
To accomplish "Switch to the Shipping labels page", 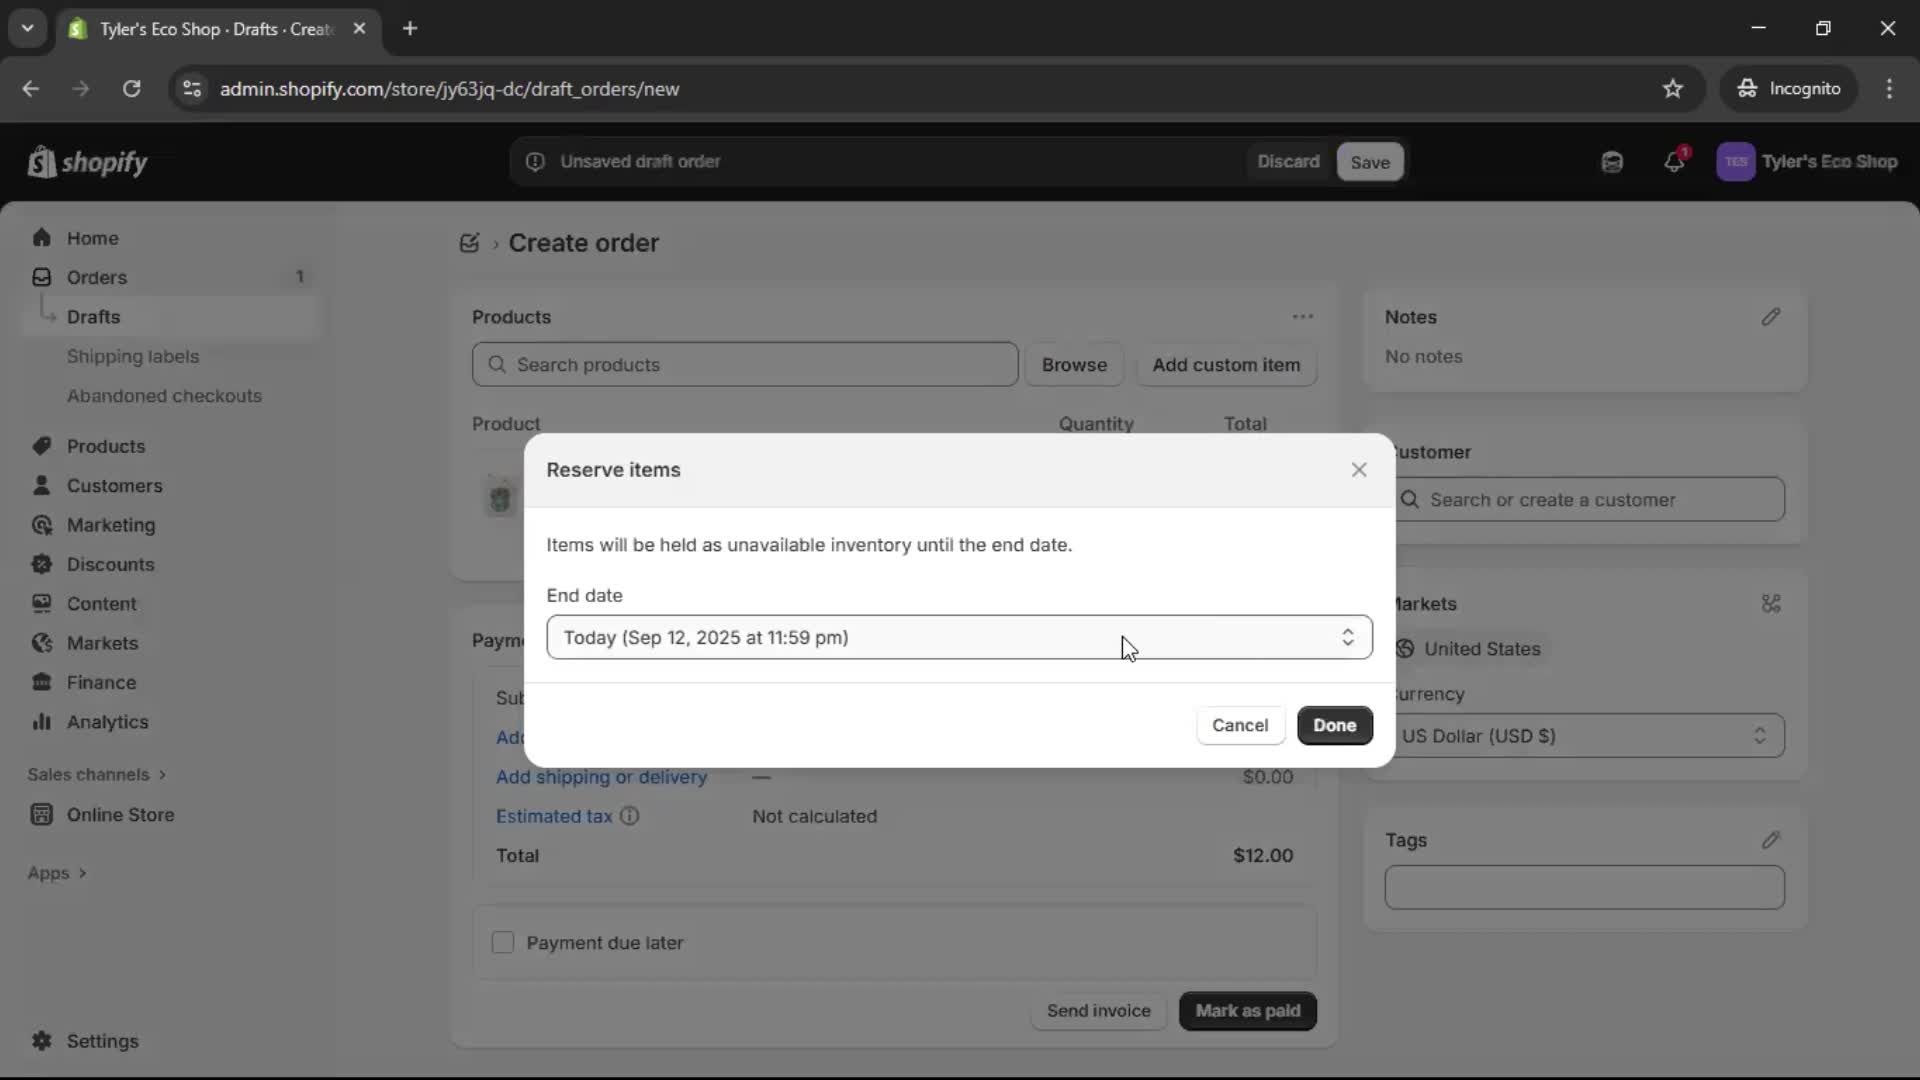I will tap(135, 356).
